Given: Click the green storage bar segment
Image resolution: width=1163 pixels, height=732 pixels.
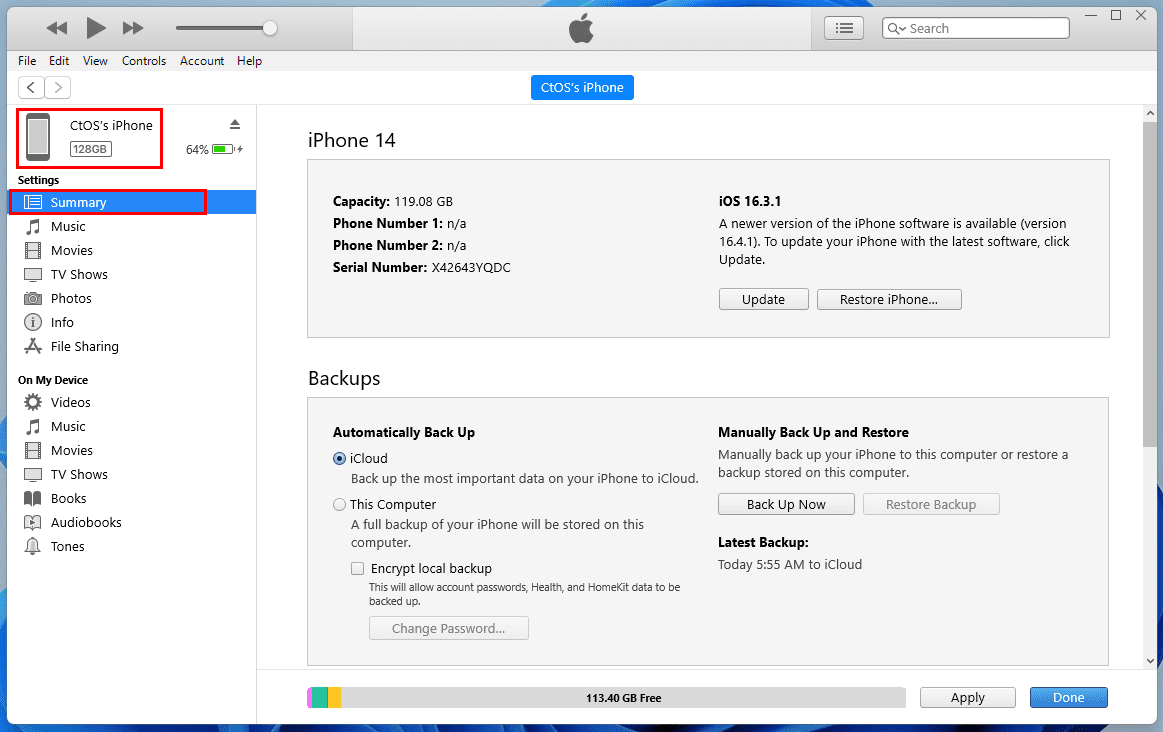Looking at the screenshot, I should click(320, 697).
